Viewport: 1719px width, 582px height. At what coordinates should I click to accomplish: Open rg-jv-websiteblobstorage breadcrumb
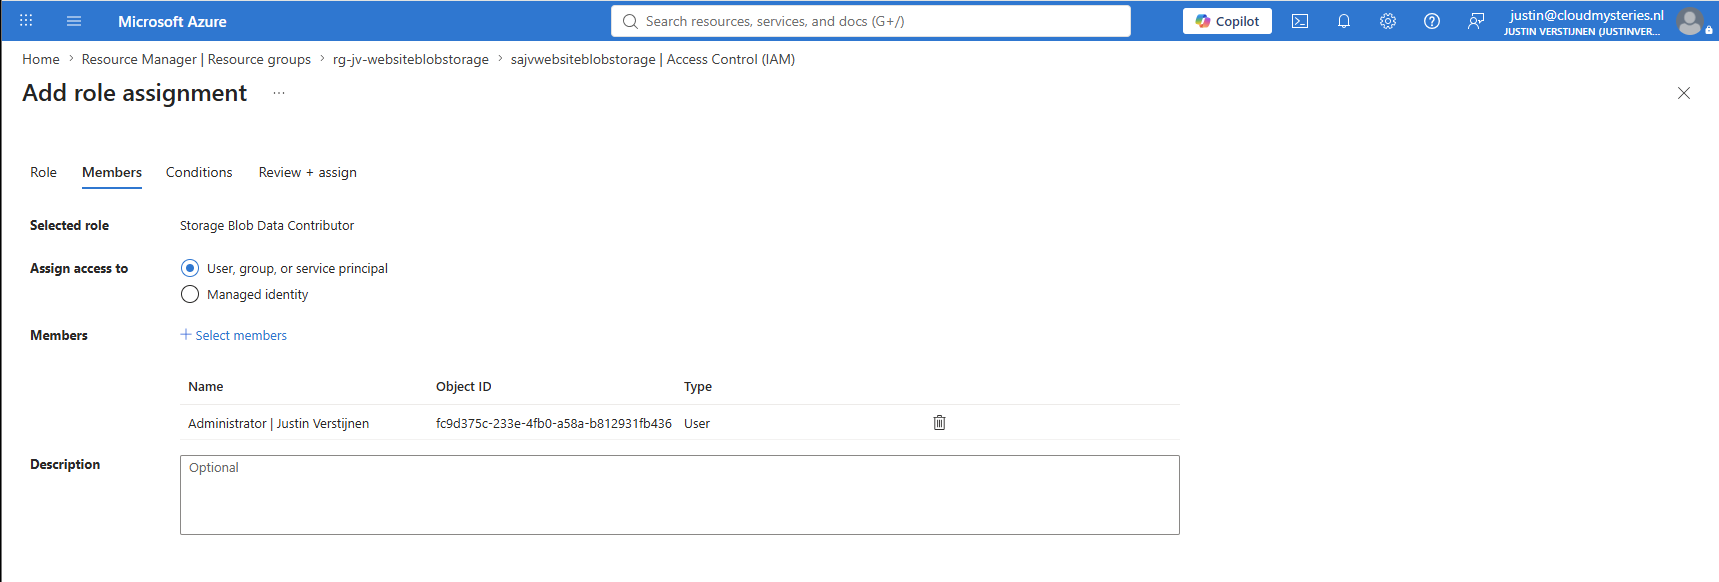click(x=411, y=59)
